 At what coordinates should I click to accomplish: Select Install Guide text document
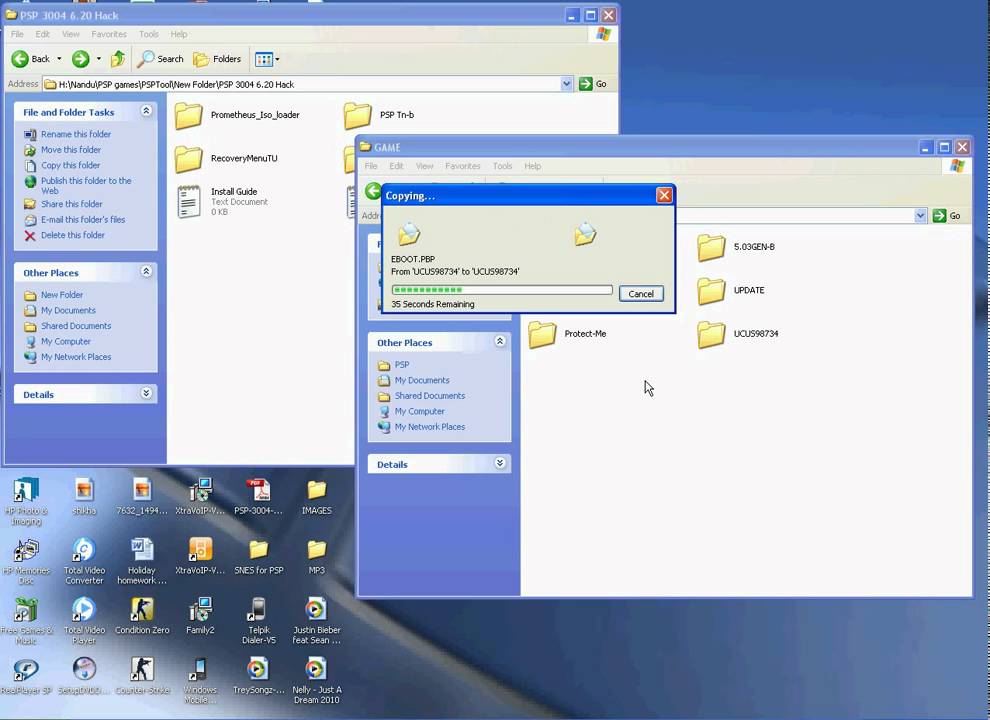click(x=222, y=201)
